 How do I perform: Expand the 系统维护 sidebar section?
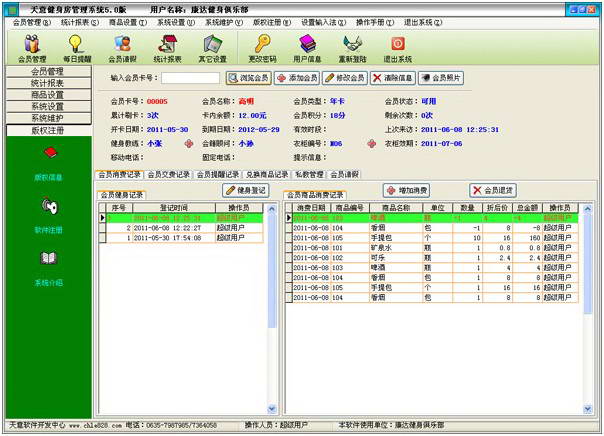tap(48, 118)
